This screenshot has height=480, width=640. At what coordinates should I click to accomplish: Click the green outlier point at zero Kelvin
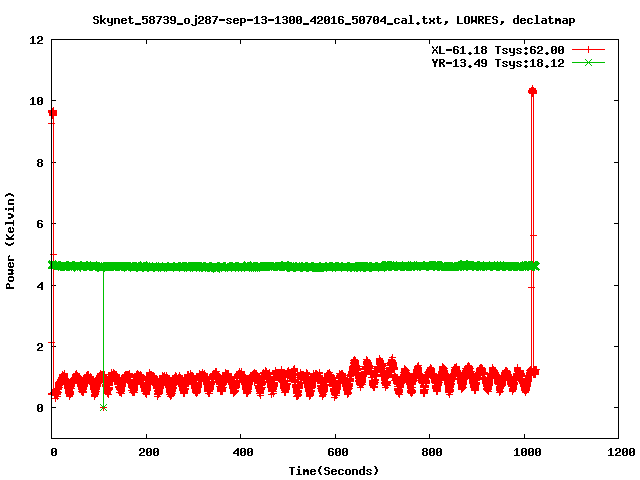103,407
